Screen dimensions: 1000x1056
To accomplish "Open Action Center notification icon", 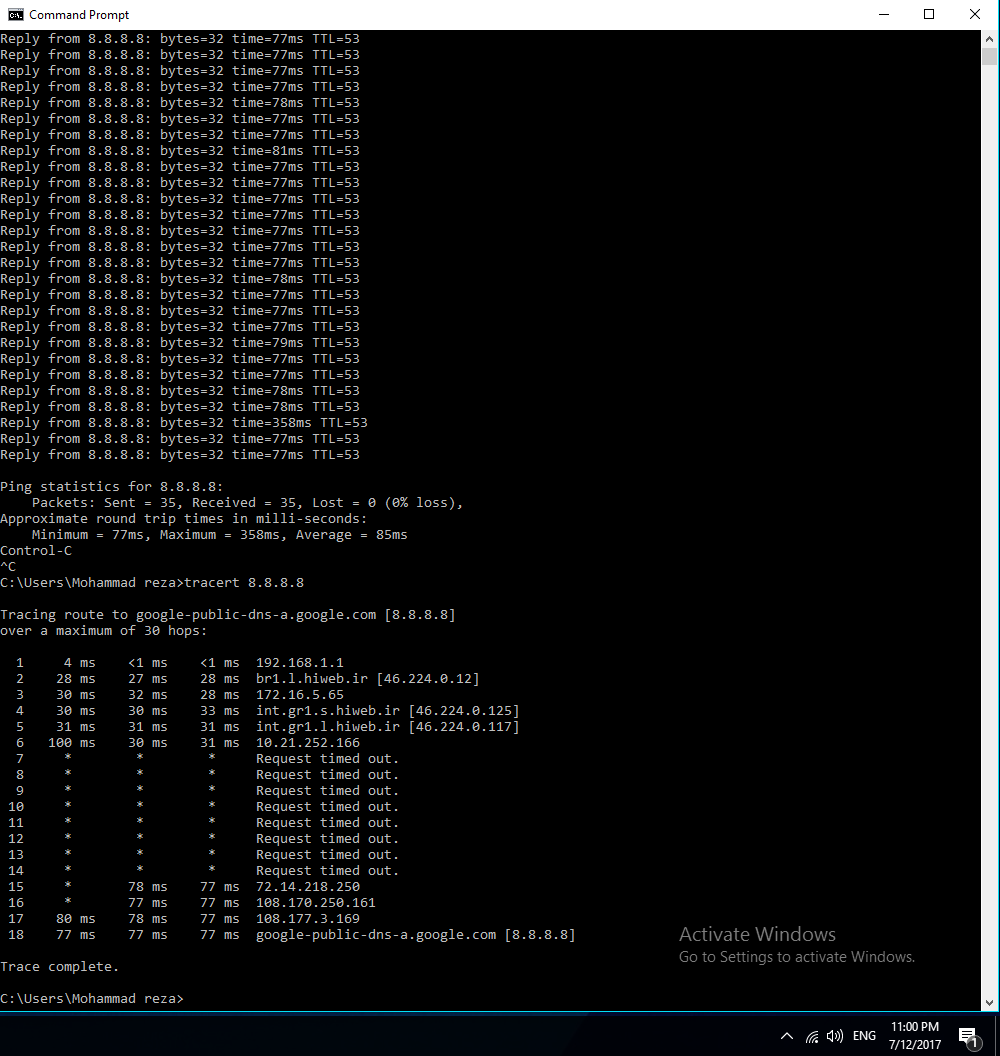I will click(967, 1036).
